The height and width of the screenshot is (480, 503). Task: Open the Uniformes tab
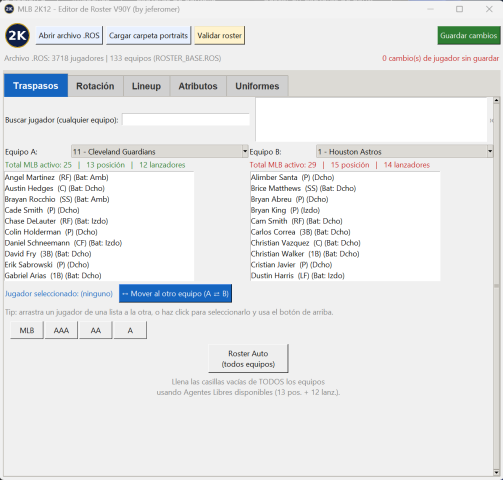point(257,86)
